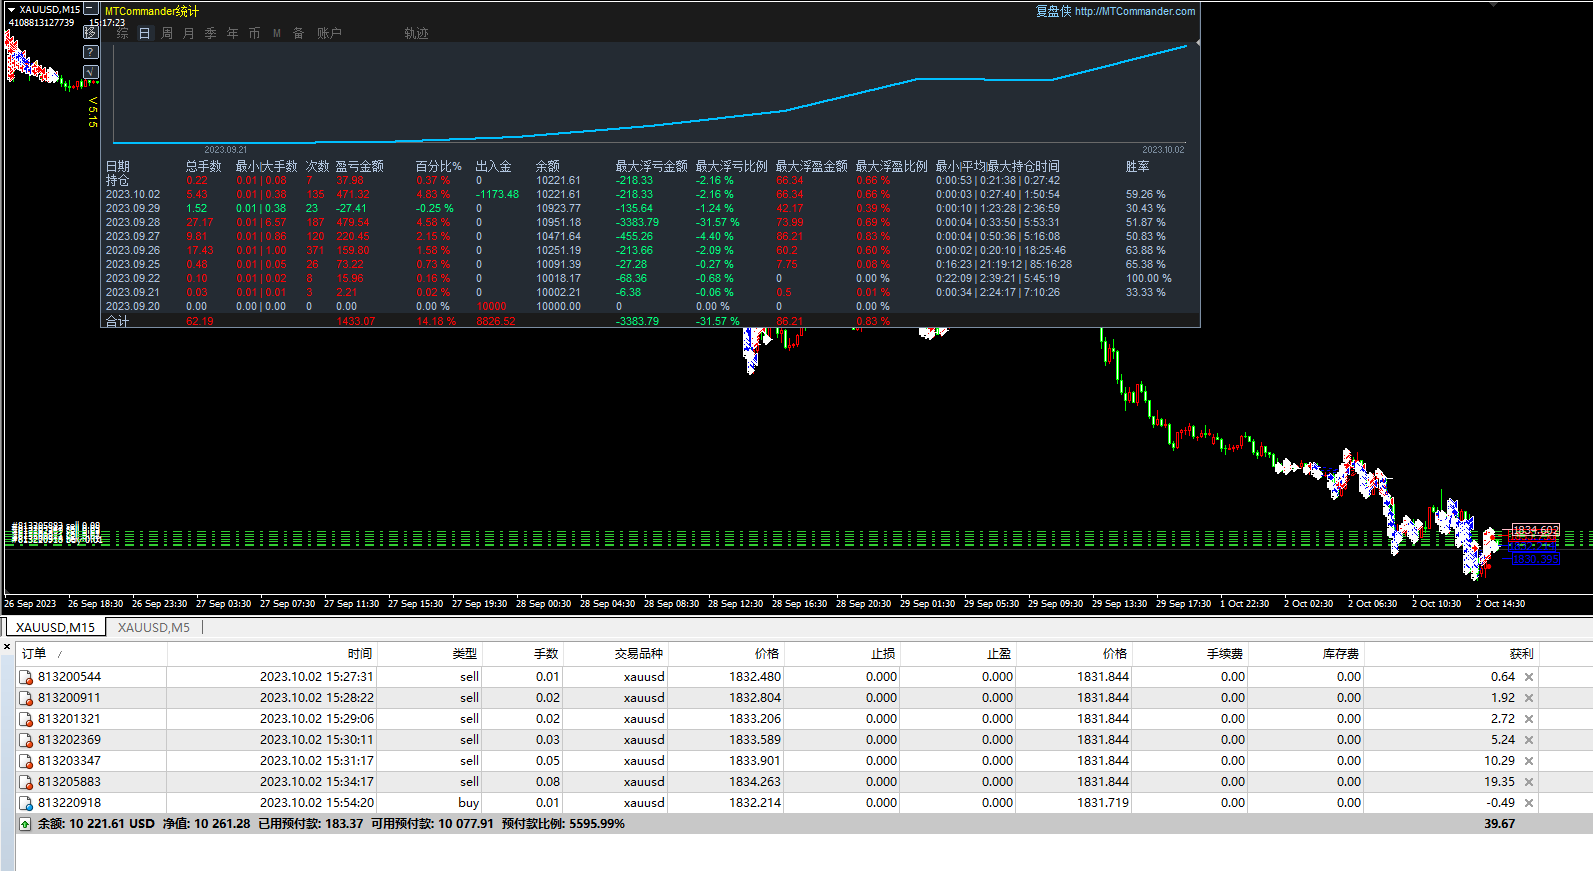The image size is (1593, 871).
Task: Select the 年 (yearly) statistics tab
Action: (233, 33)
